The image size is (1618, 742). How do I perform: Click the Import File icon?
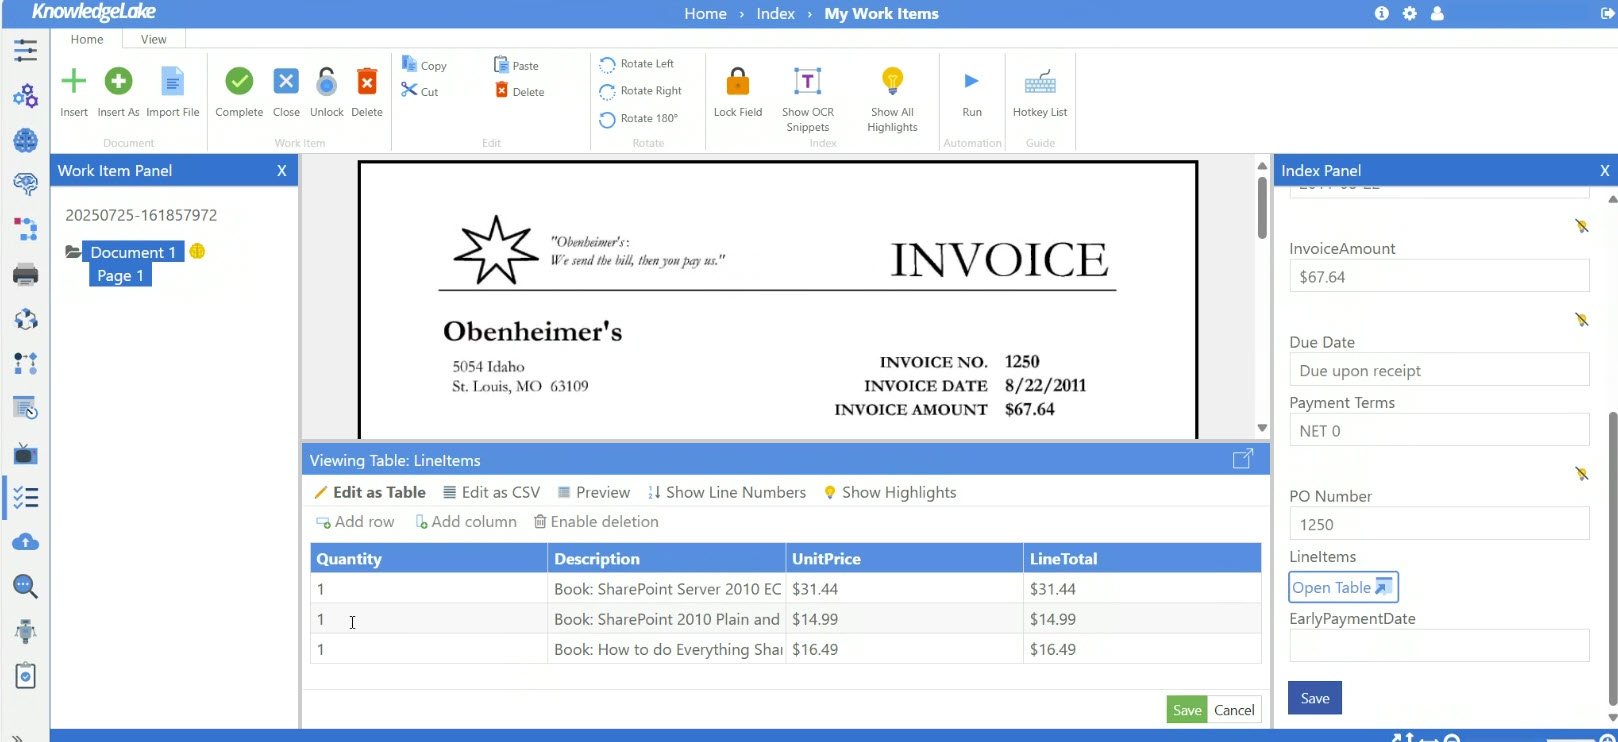173,82
